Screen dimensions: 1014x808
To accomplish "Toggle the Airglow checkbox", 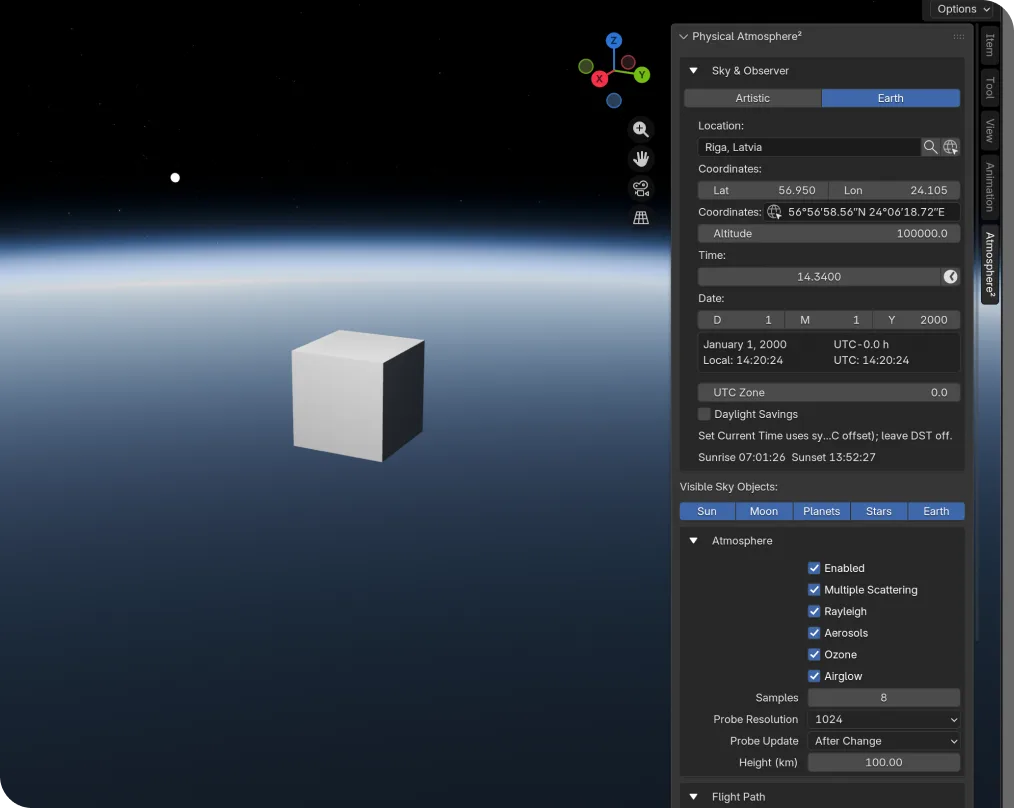I will click(x=814, y=676).
